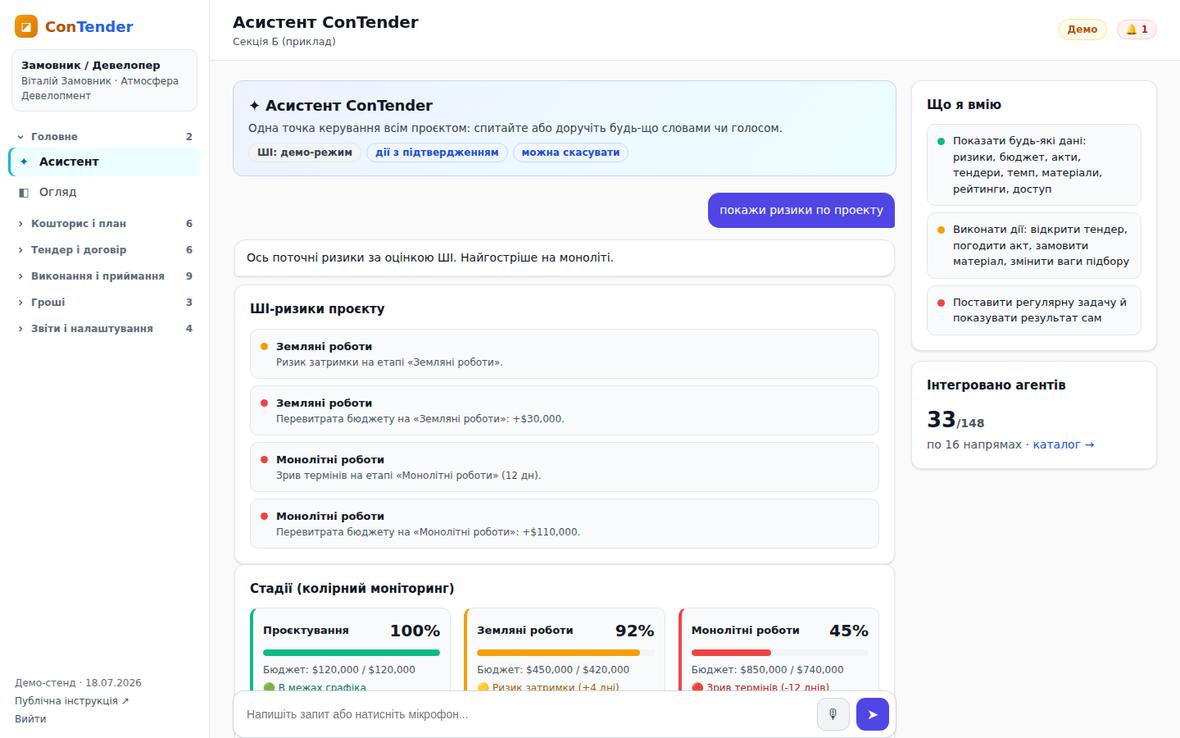Select the Земляні роботи delay risk card
The height and width of the screenshot is (738, 1180).
[x=564, y=354]
